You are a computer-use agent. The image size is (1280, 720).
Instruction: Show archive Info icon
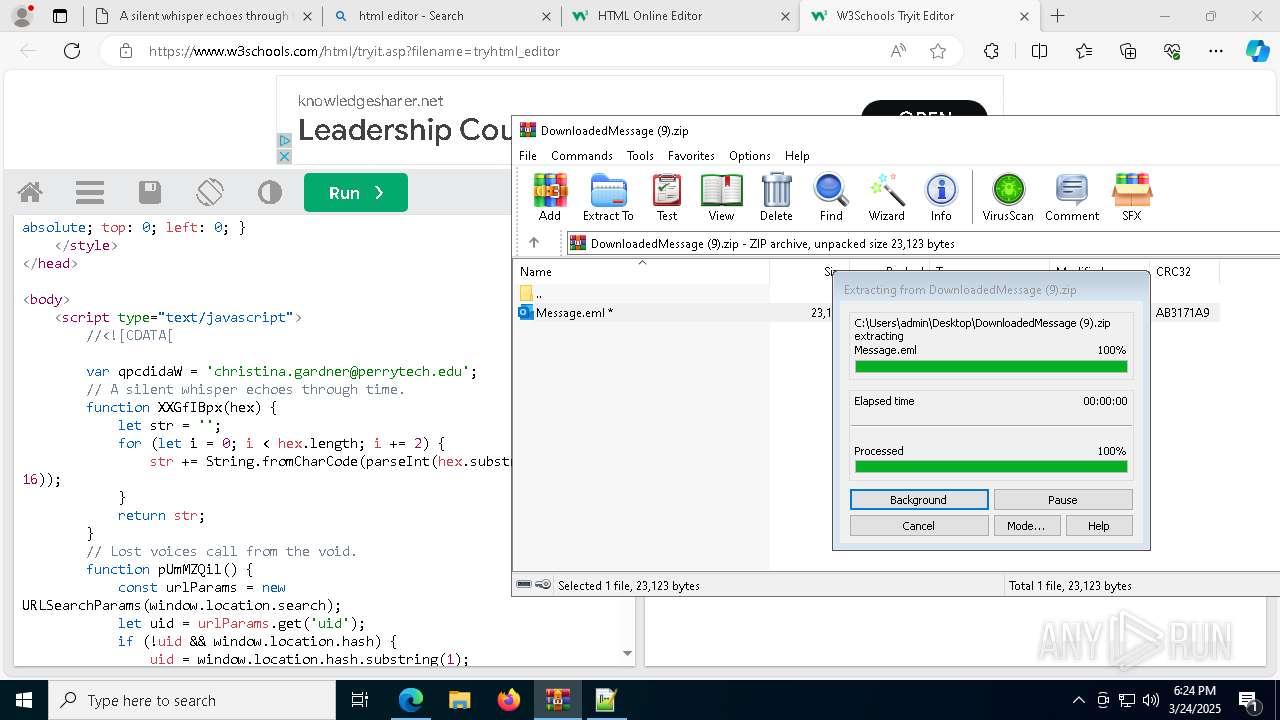tap(941, 197)
